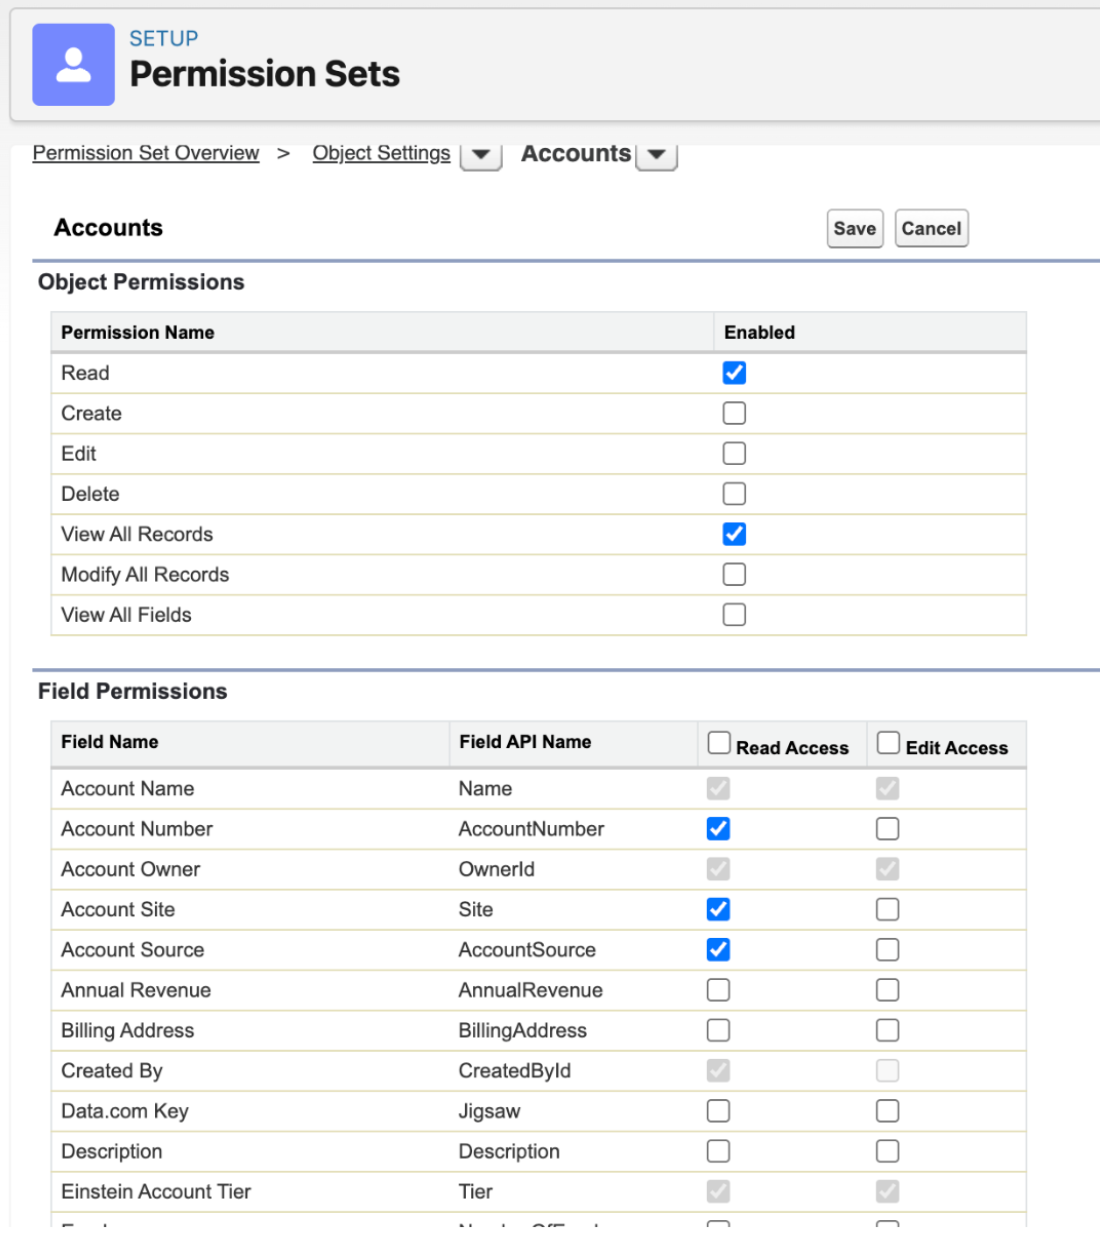This screenshot has width=1100, height=1238.
Task: Enable the Create object permission
Action: (733, 413)
